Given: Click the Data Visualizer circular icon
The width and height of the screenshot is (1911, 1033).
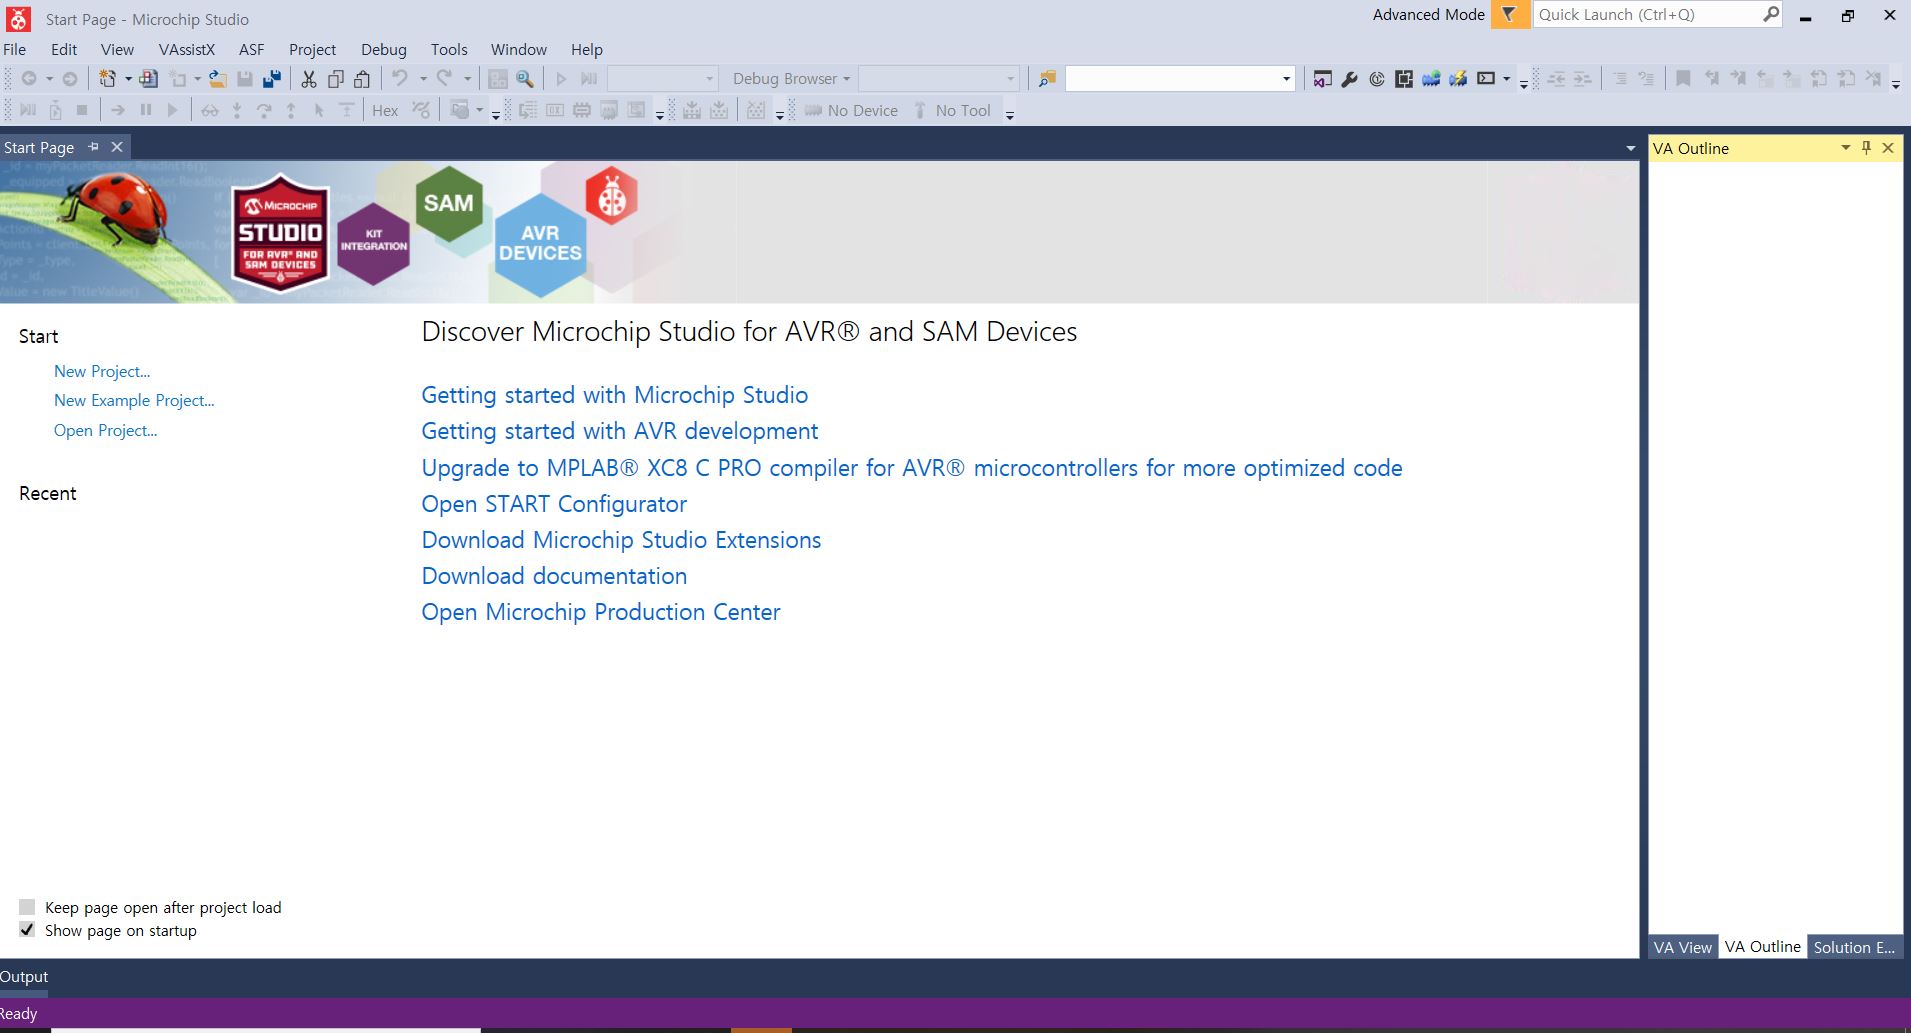Looking at the screenshot, I should tap(1377, 79).
